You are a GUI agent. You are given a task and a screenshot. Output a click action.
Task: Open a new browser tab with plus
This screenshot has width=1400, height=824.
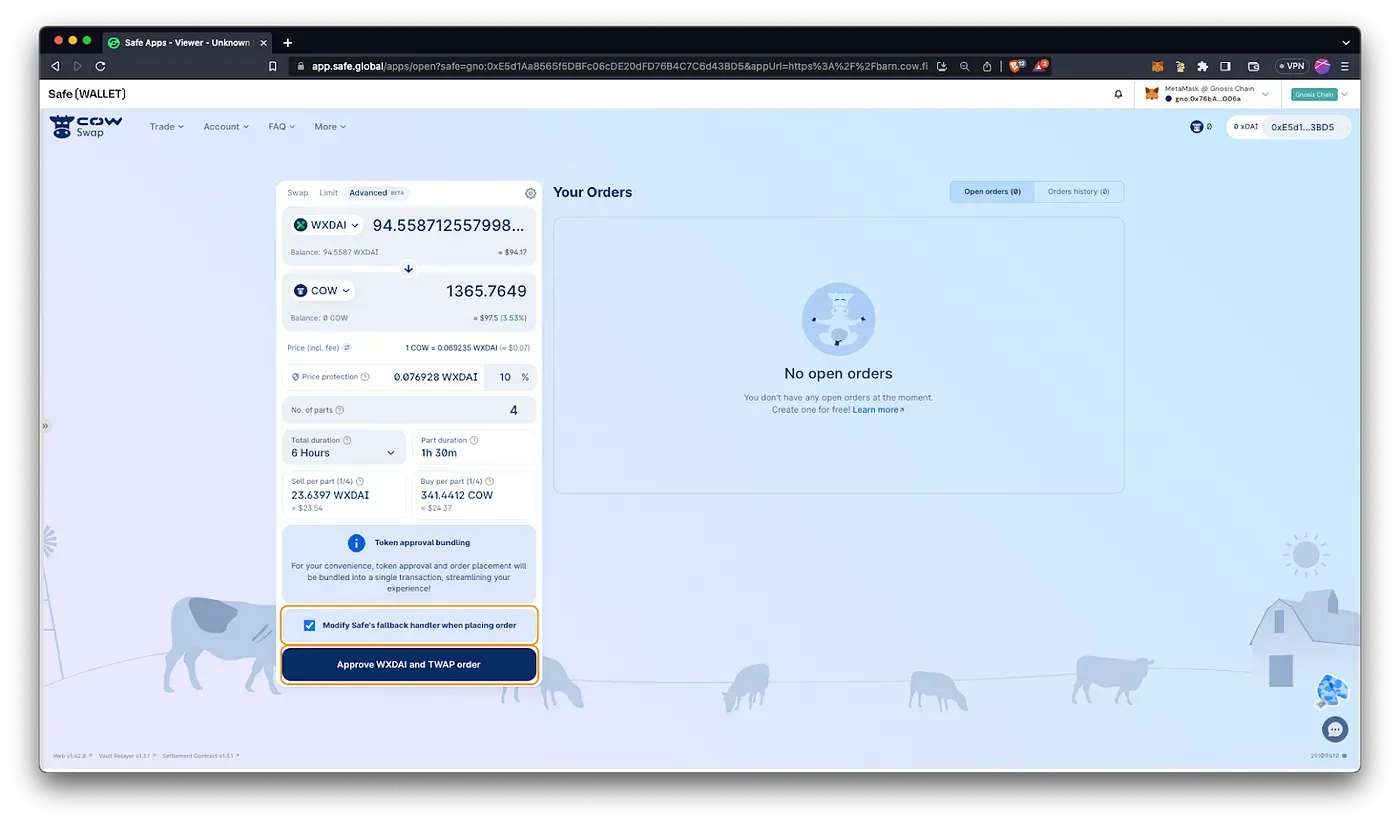point(288,43)
